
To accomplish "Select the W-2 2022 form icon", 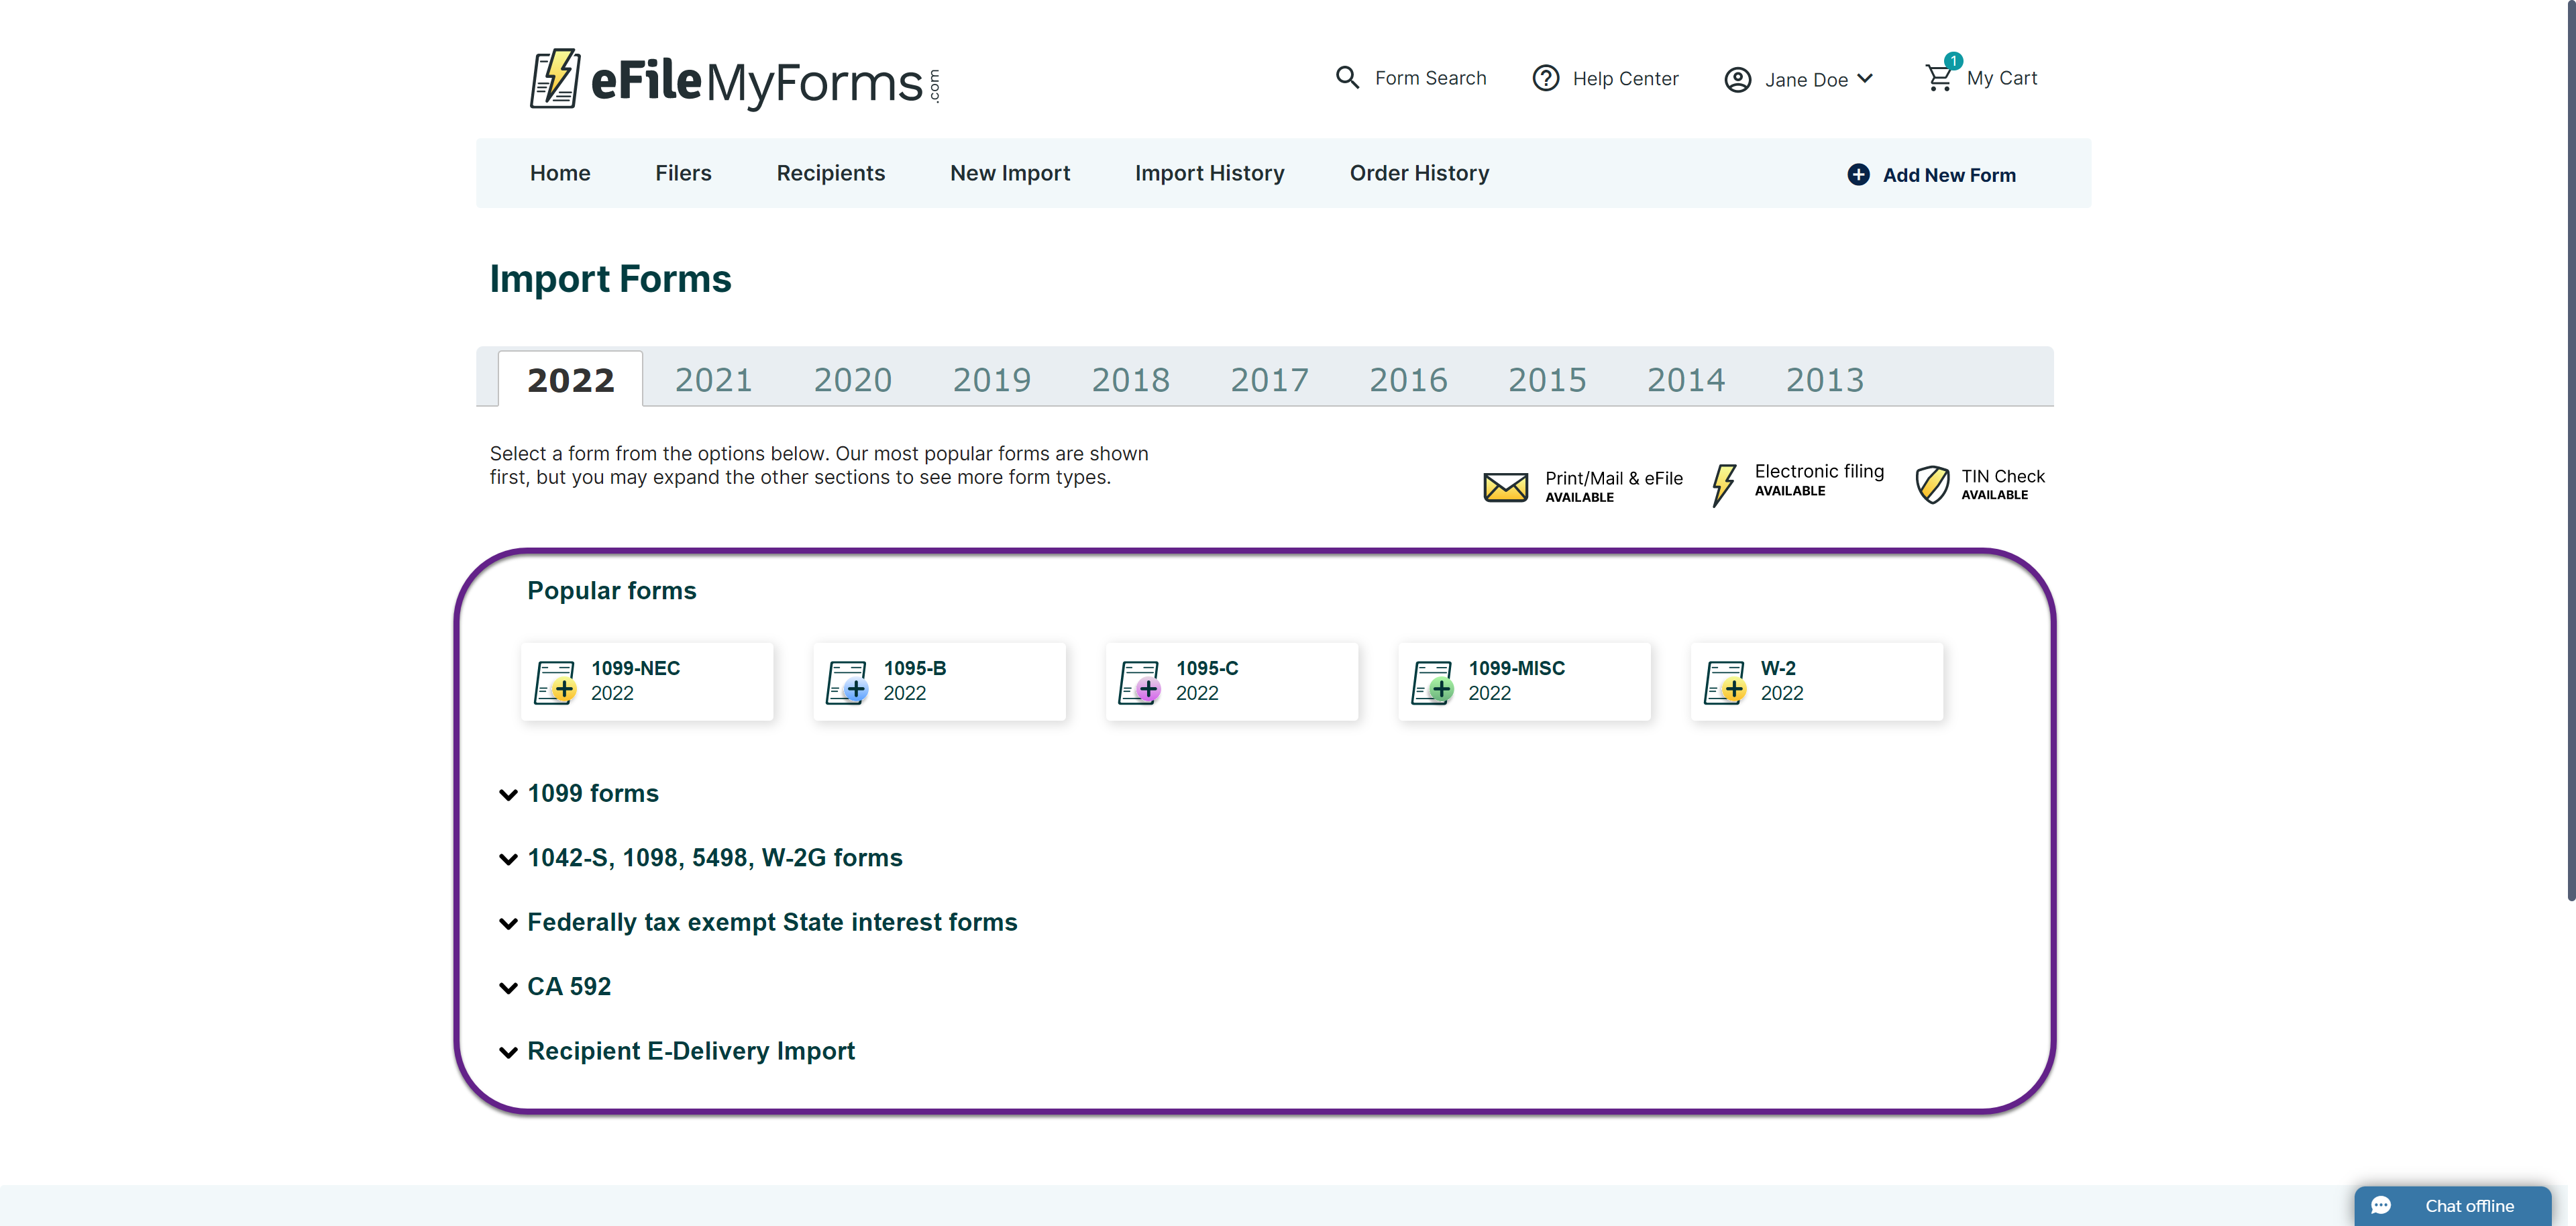I will pos(1725,682).
